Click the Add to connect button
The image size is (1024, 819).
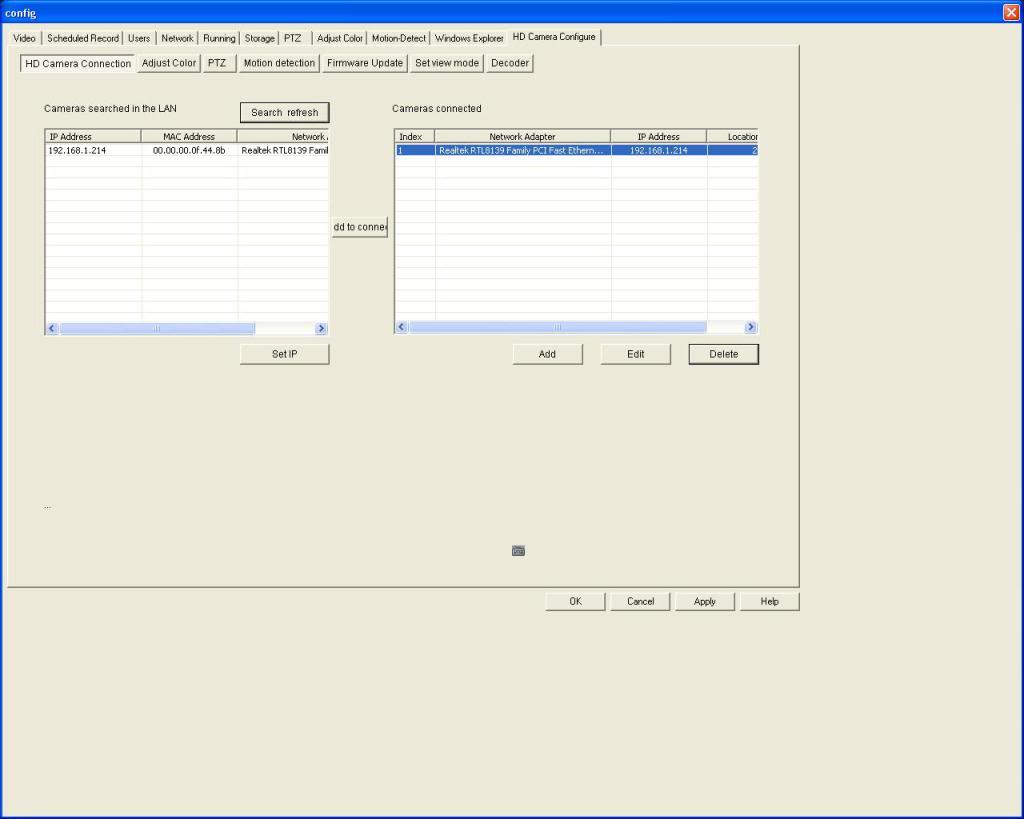pos(360,227)
